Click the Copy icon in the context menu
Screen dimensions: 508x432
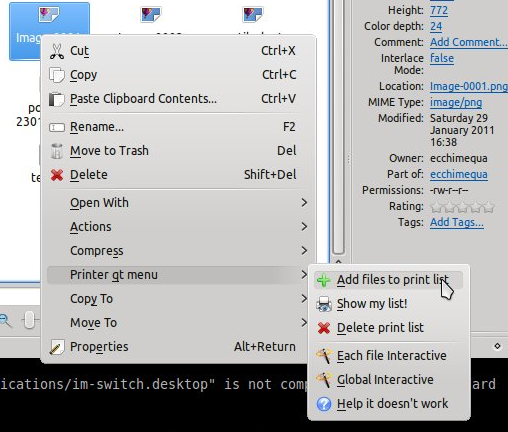coord(57,75)
